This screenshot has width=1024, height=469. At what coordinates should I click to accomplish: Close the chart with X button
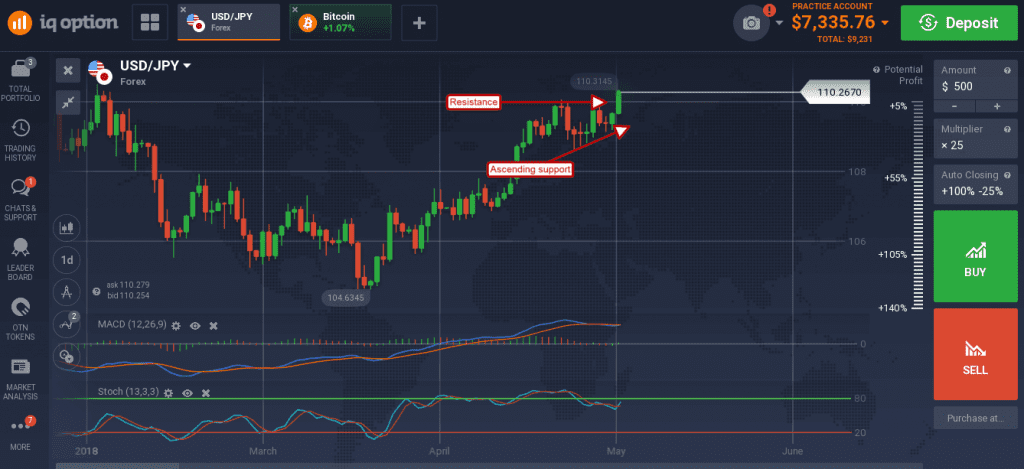68,71
